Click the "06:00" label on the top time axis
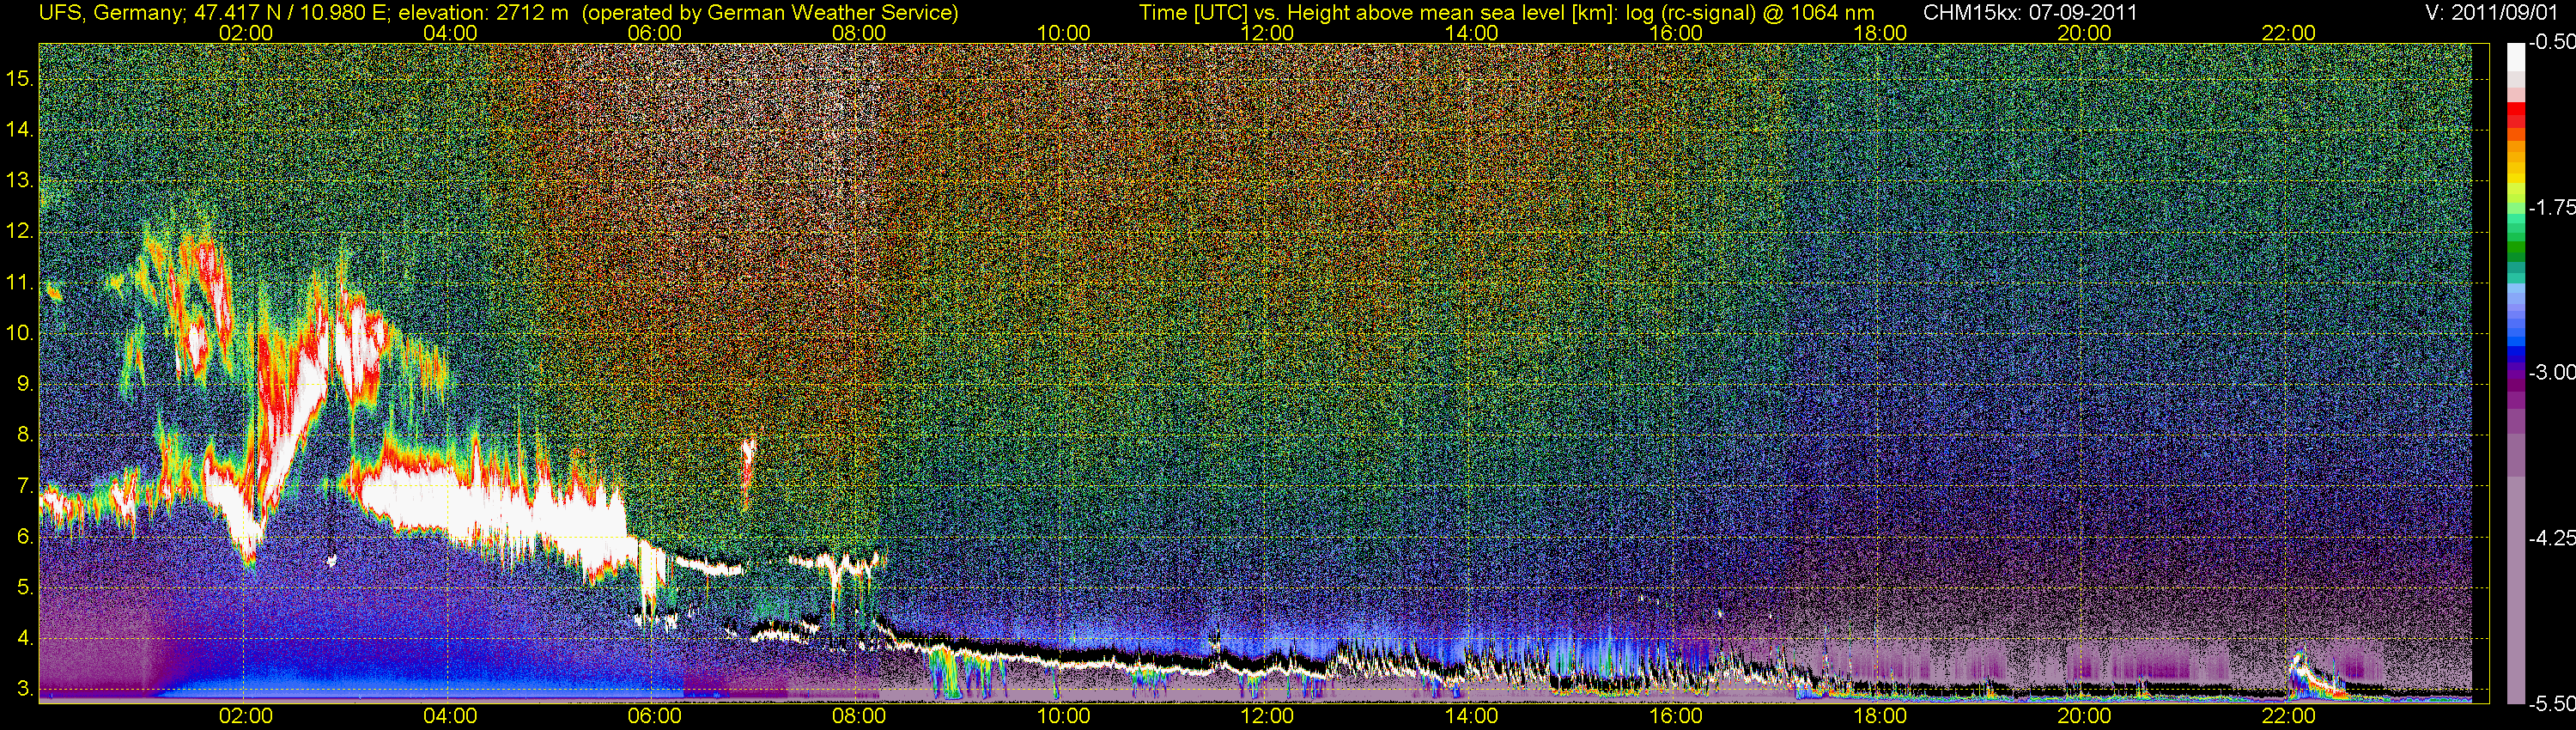This screenshot has height=730, width=2576. [654, 33]
